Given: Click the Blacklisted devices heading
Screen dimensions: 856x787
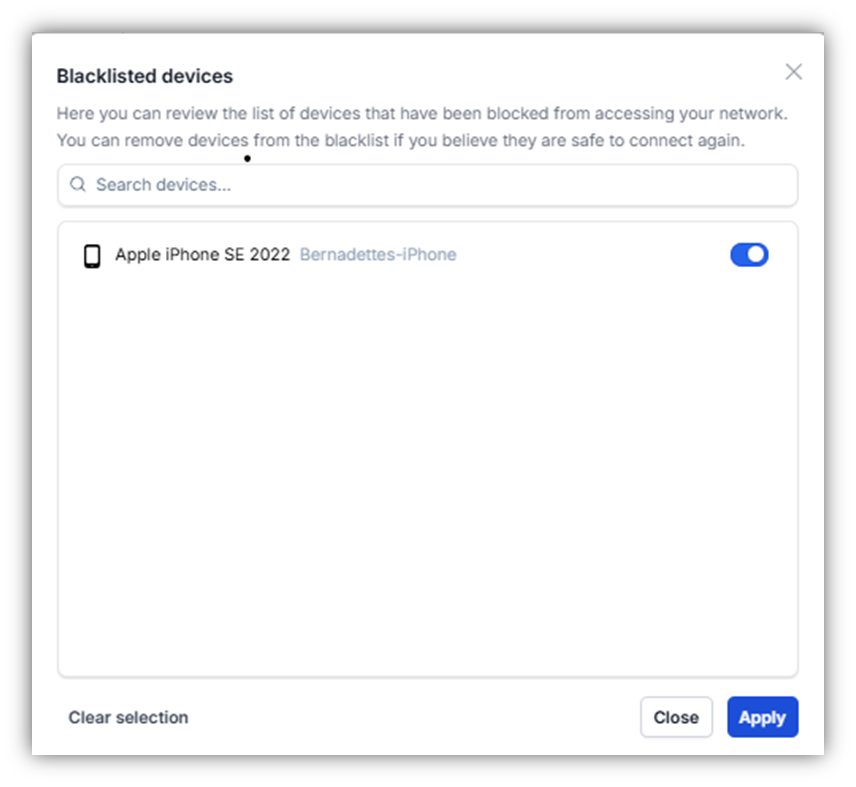Looking at the screenshot, I should pos(144,76).
